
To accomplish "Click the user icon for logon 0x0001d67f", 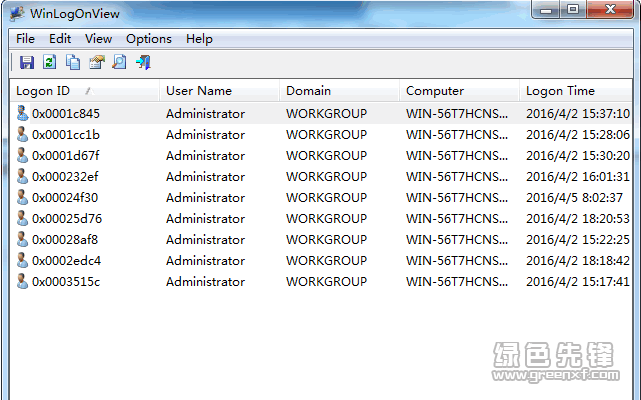I will click(x=22, y=155).
